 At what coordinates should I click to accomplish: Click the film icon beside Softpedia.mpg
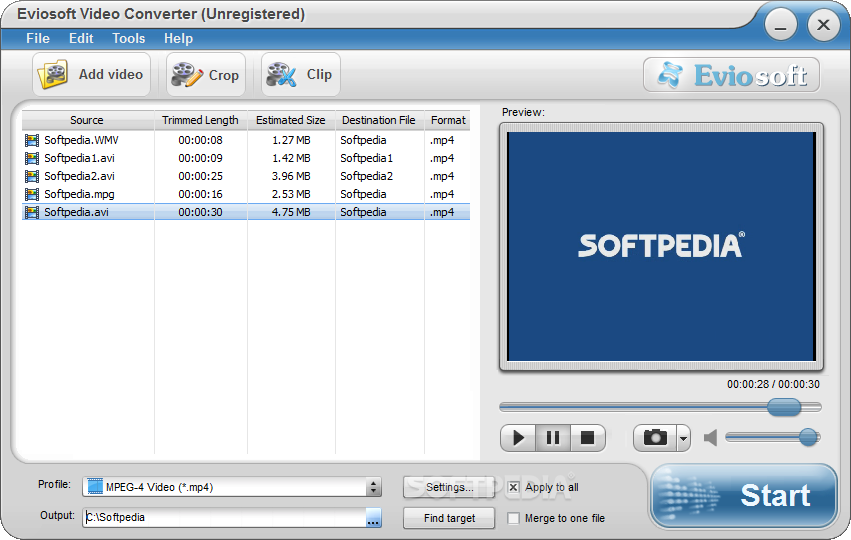pyautogui.click(x=32, y=194)
